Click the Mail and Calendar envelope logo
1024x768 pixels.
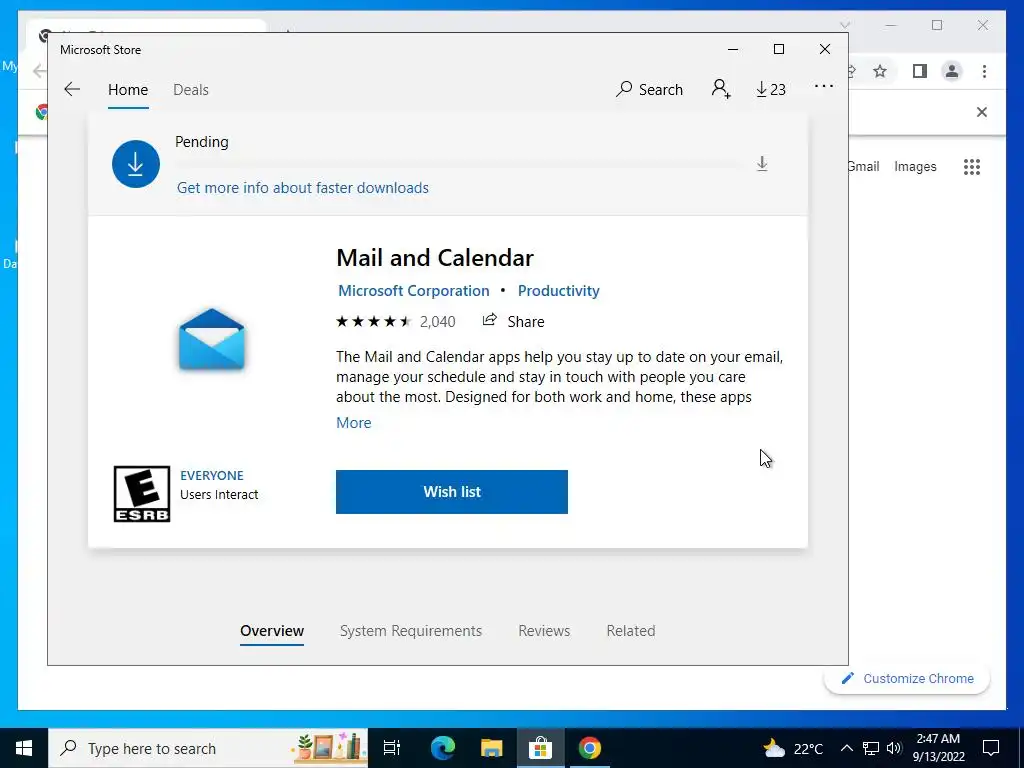(x=212, y=340)
